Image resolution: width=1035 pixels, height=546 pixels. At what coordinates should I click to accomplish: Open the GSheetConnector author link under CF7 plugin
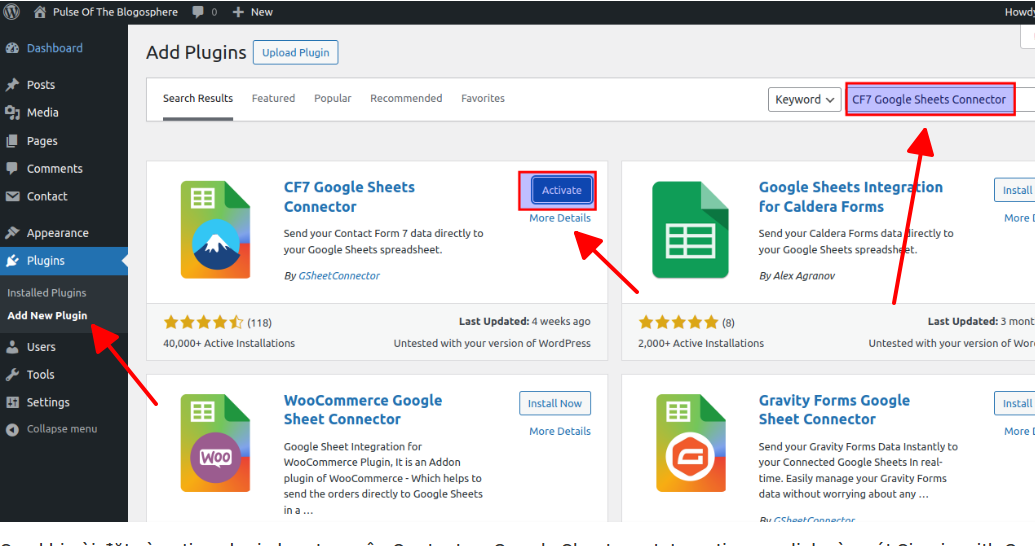[x=339, y=276]
